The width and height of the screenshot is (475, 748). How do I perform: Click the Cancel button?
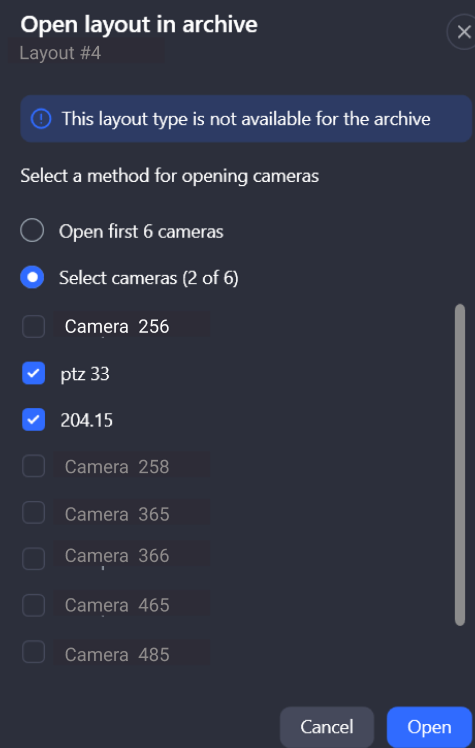tap(327, 727)
